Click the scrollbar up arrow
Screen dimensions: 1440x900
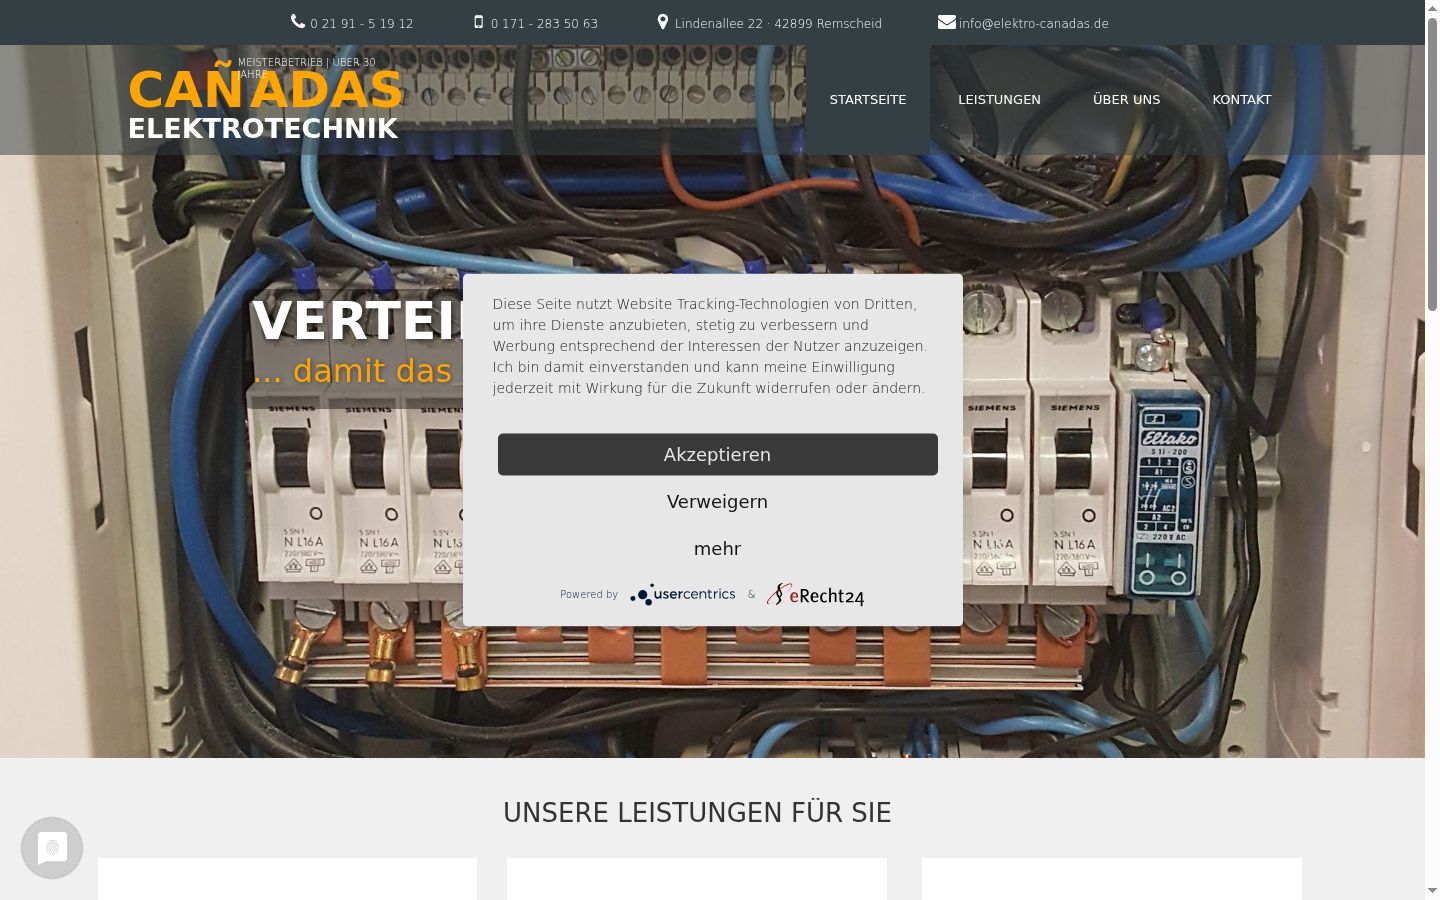tap(1432, 8)
